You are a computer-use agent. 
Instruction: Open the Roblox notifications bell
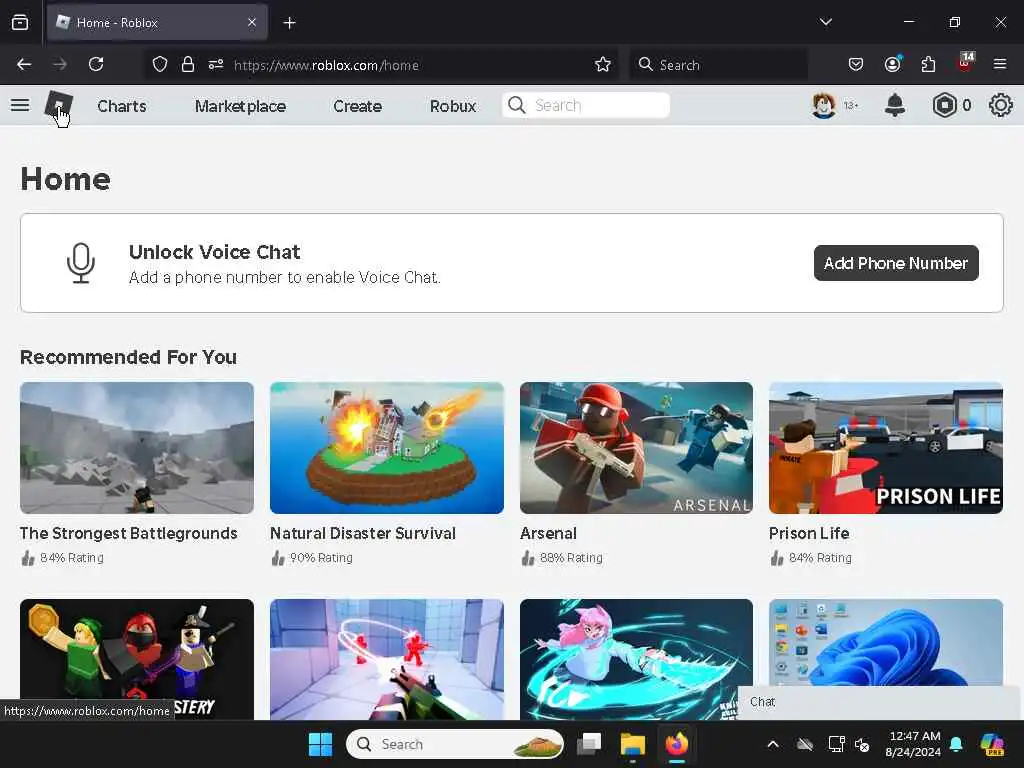(x=895, y=105)
